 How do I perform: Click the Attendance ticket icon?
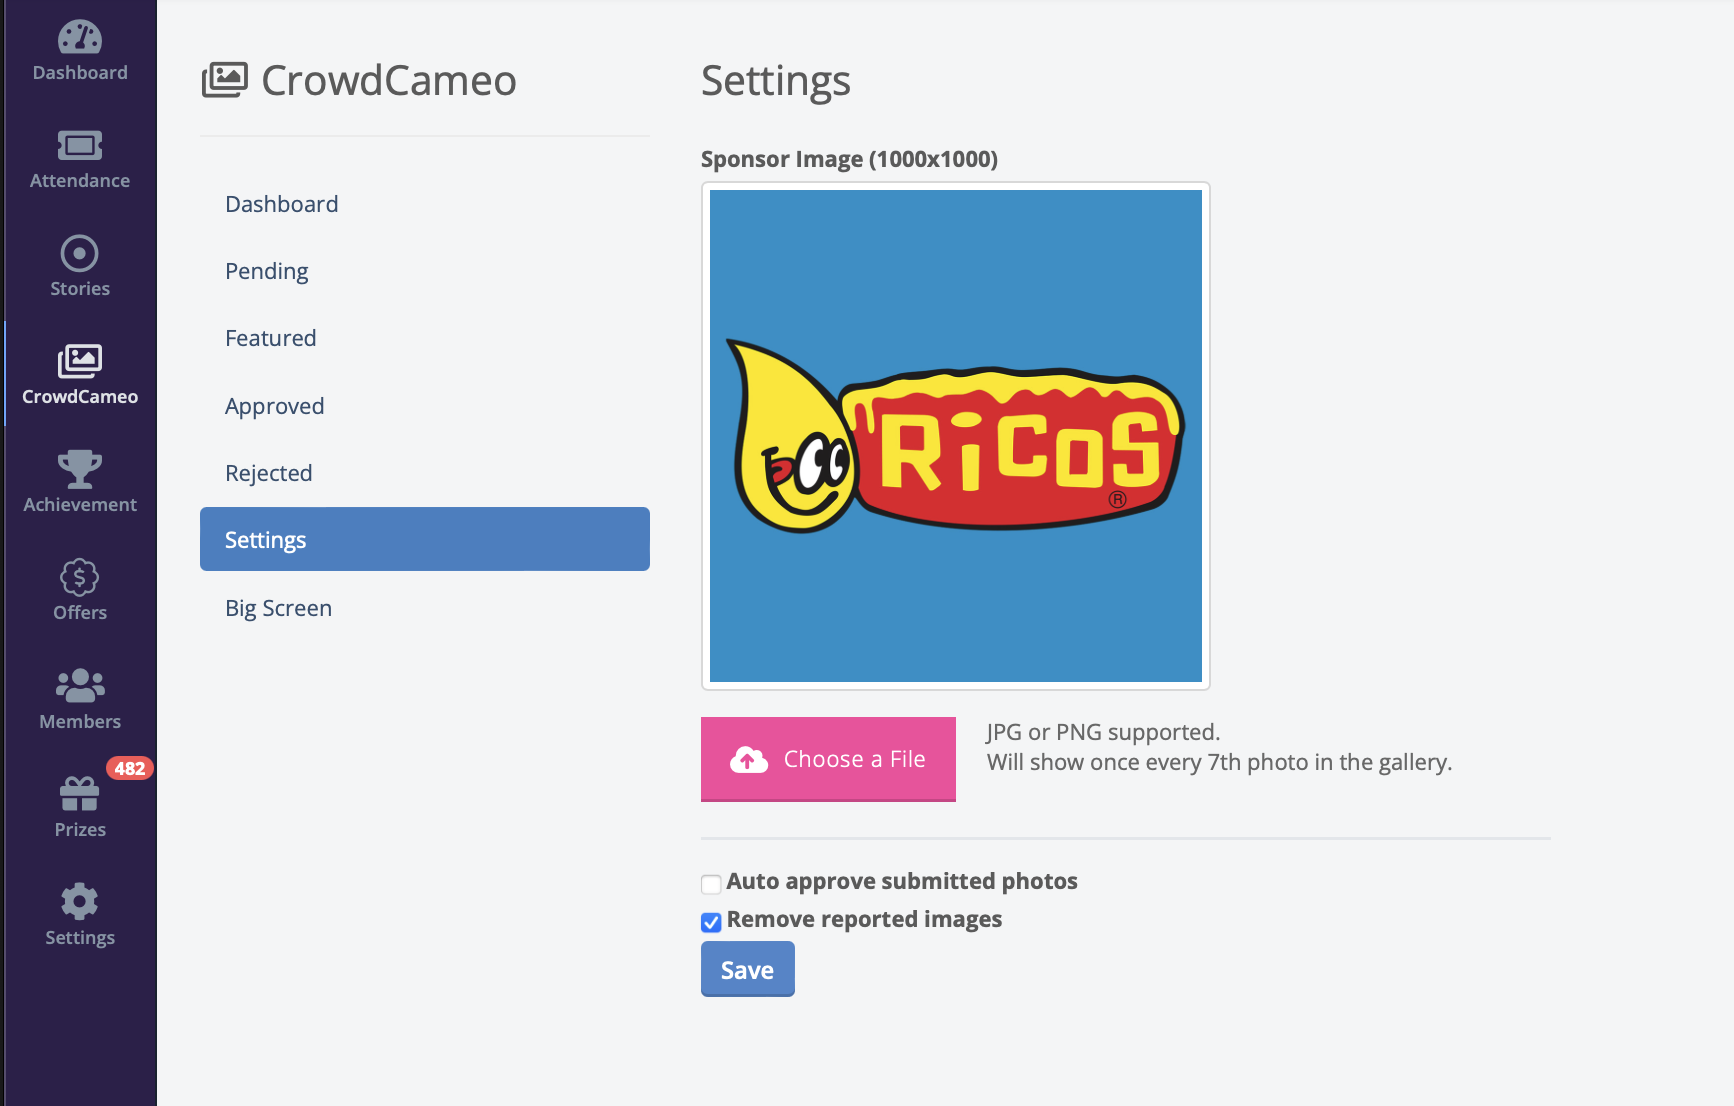pos(80,146)
